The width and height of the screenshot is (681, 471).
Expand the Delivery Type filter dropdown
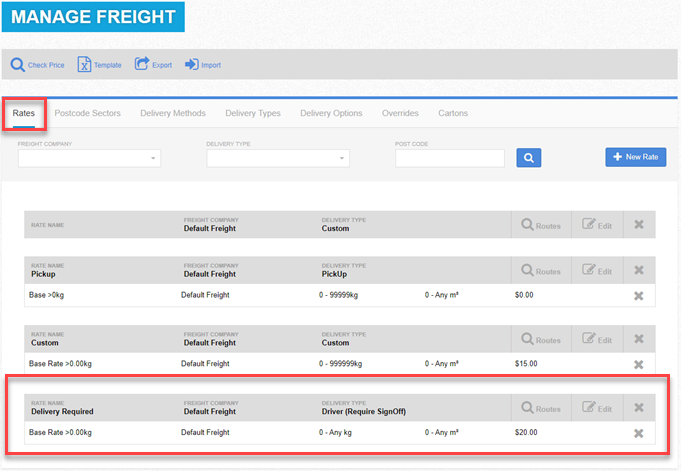click(278, 158)
